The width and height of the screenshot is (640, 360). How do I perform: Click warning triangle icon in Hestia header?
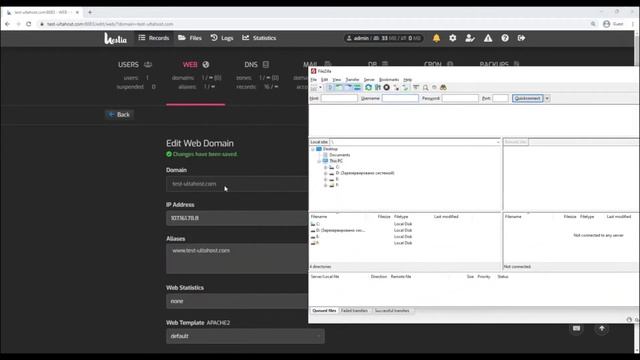488,38
